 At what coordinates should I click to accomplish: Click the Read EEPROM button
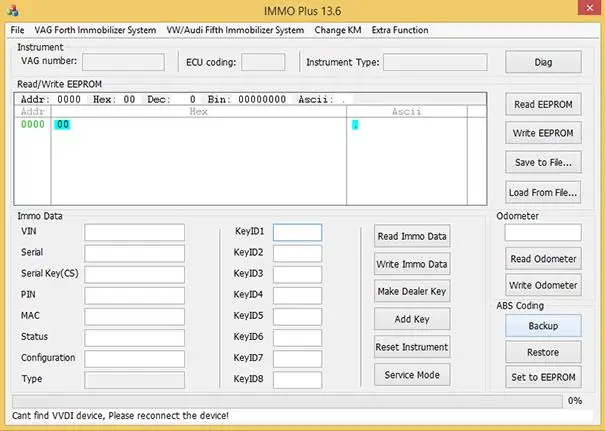tap(543, 104)
